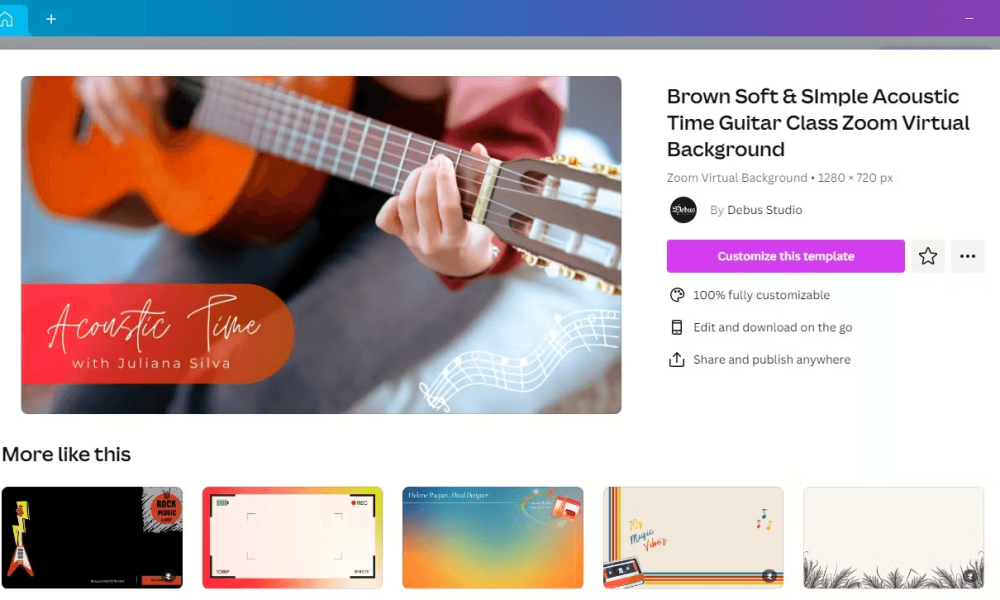The width and height of the screenshot is (1000, 600).
Task: Open the three-dot more options menu
Action: point(967,256)
